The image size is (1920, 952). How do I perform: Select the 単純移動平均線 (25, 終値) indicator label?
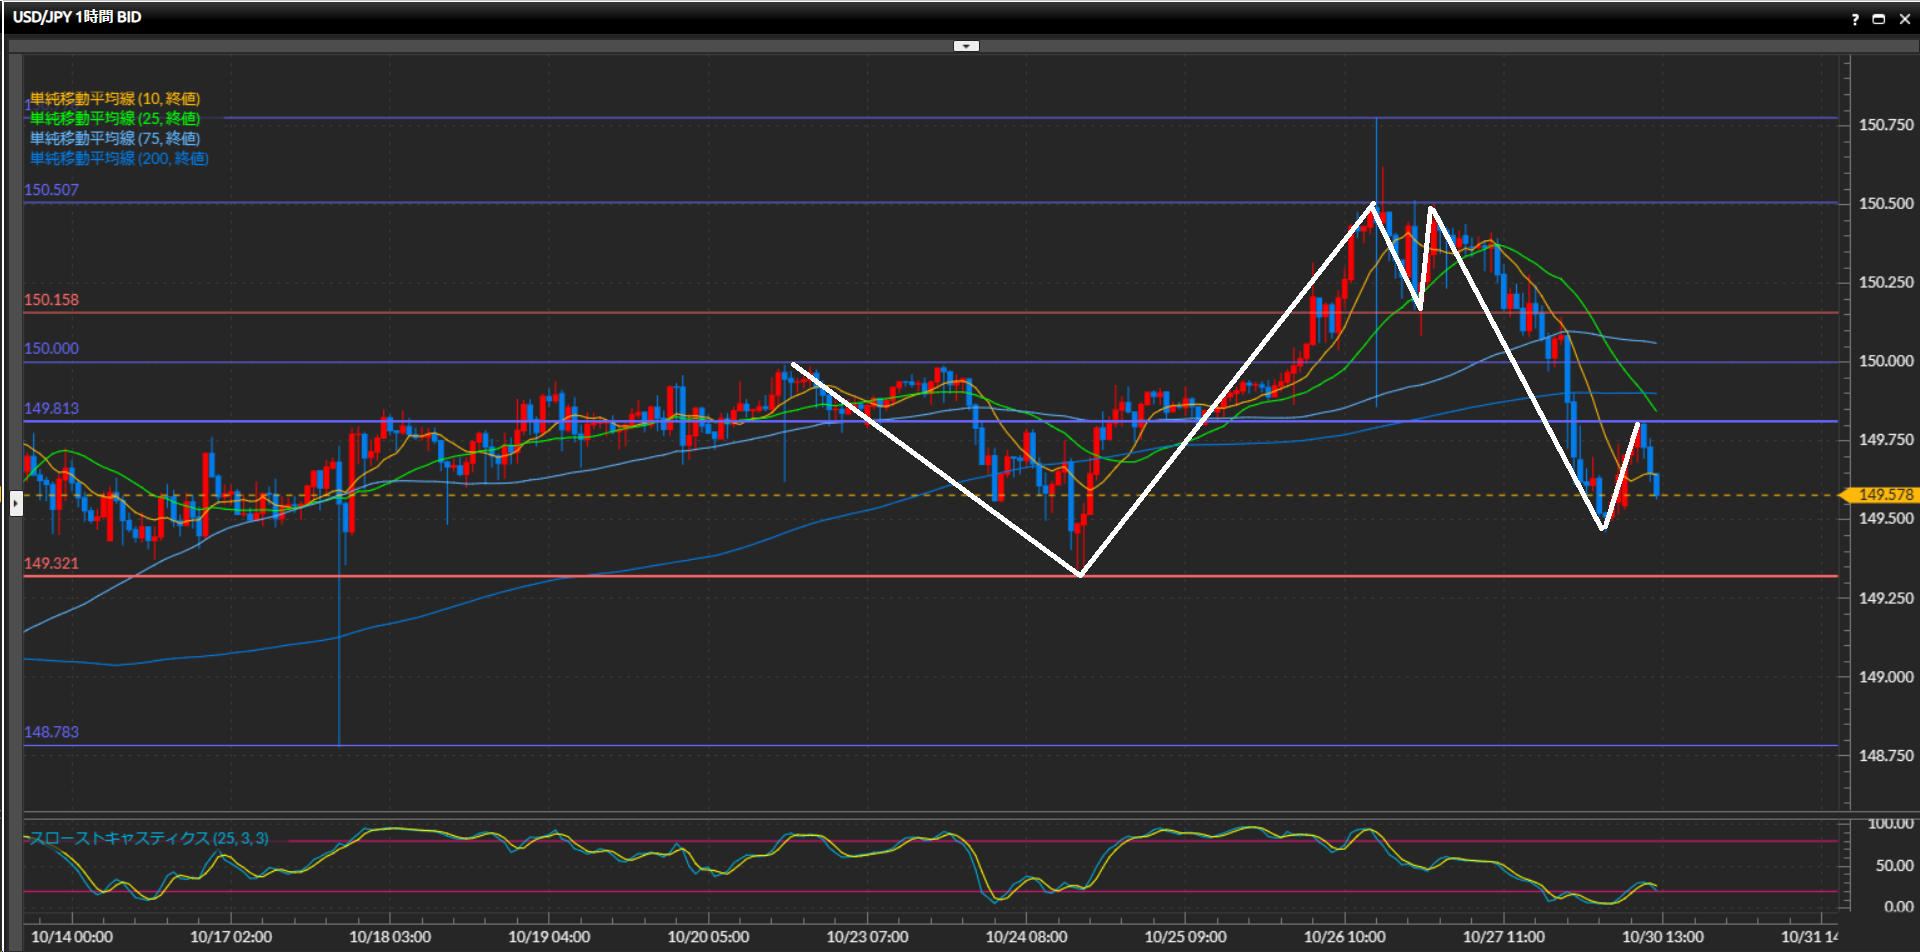point(115,119)
